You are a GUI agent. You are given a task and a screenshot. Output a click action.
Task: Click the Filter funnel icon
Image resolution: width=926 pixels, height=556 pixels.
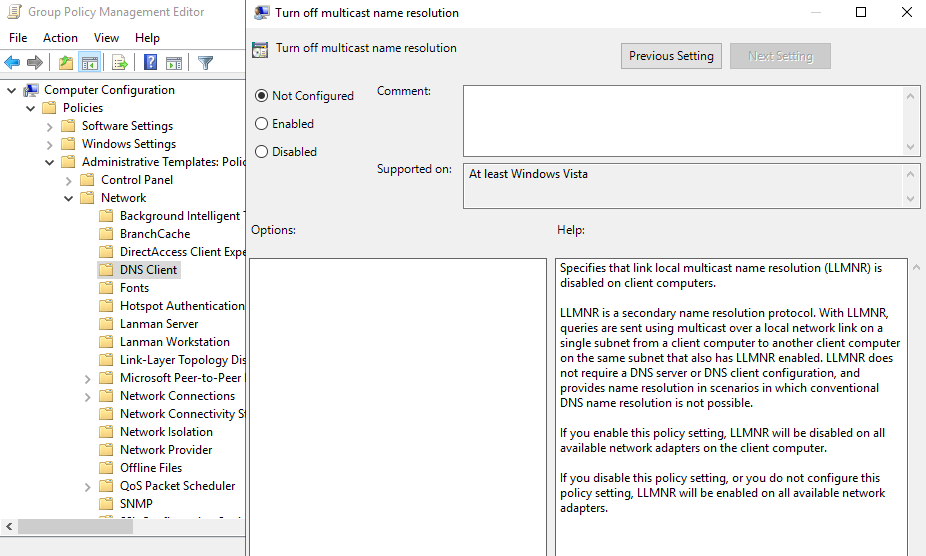click(205, 63)
